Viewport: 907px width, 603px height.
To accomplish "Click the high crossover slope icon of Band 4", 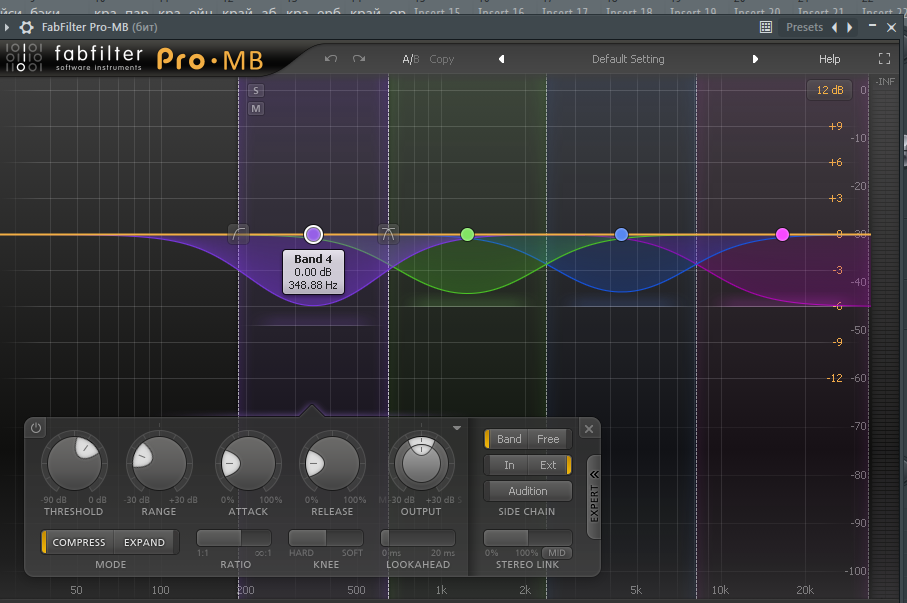I will 388,234.
